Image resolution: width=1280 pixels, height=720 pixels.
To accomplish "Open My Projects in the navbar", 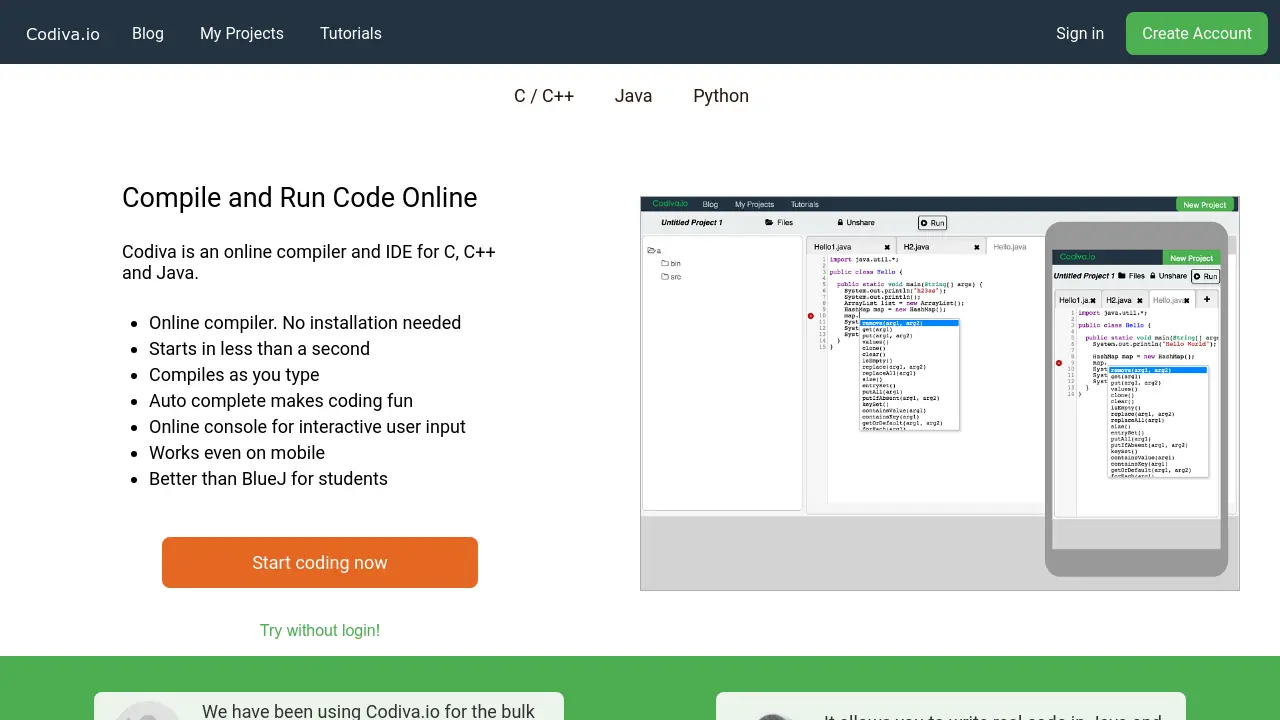I will click(242, 33).
